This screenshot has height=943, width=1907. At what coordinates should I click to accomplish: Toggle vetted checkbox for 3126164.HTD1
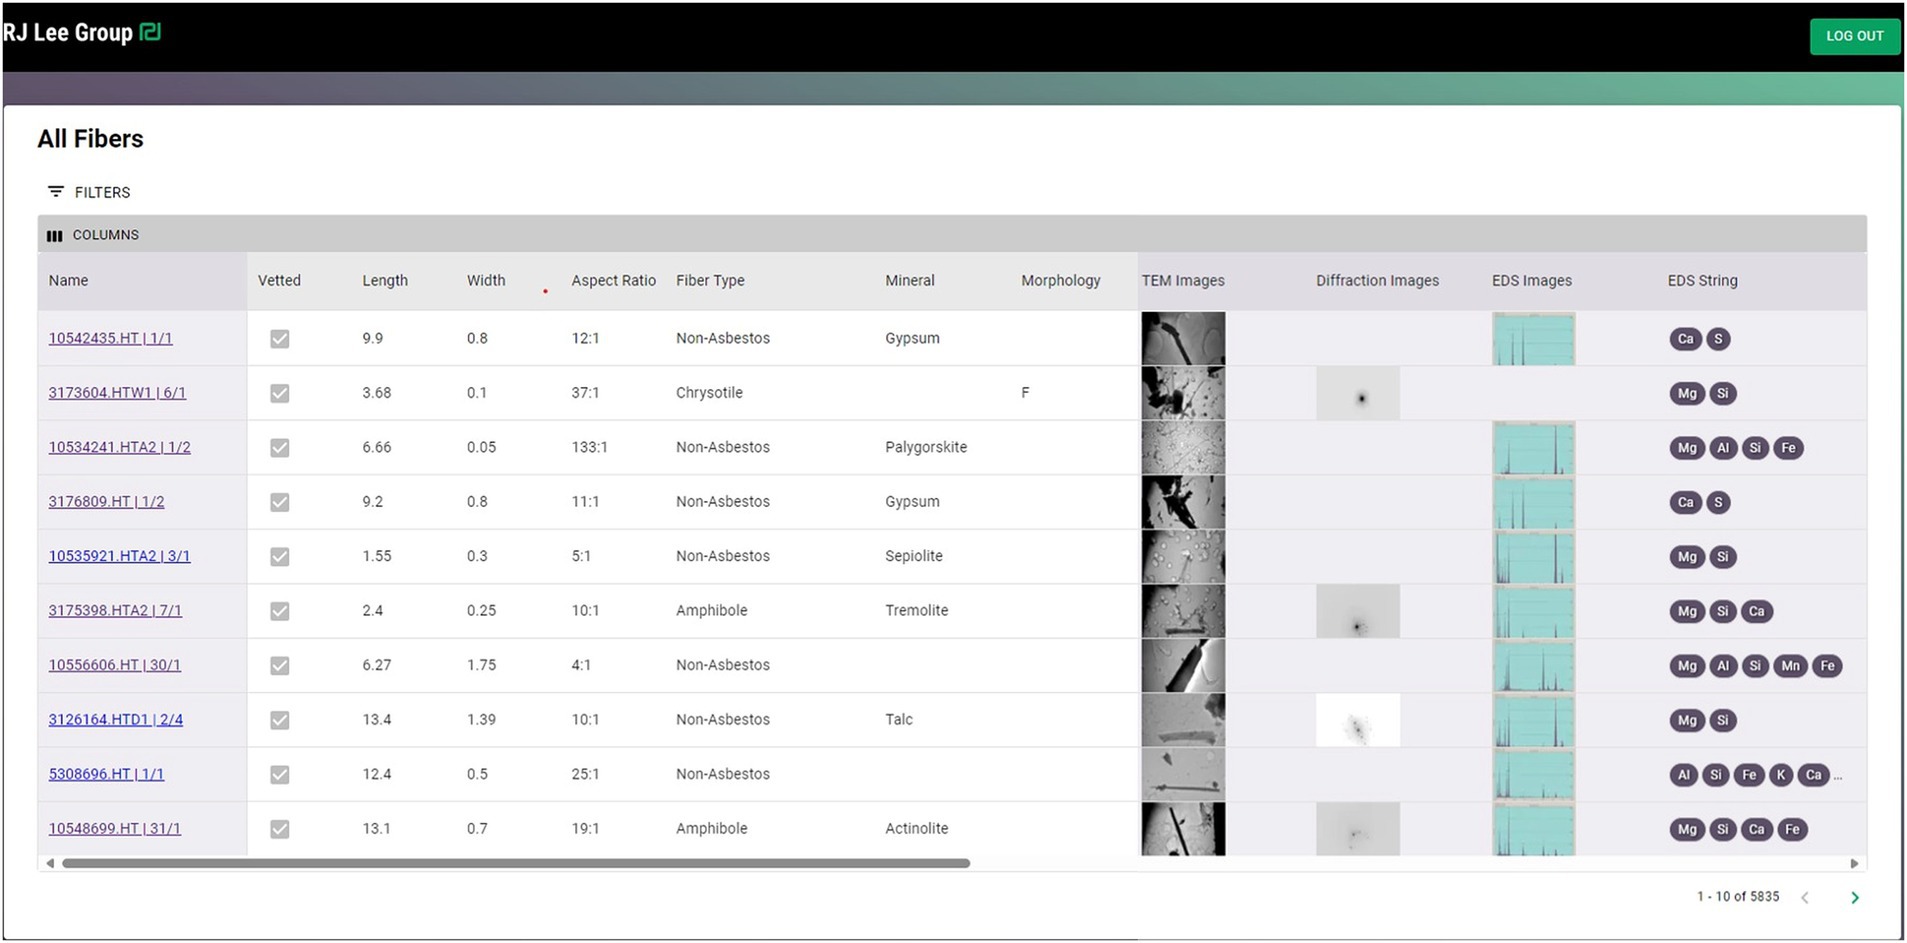click(x=280, y=720)
